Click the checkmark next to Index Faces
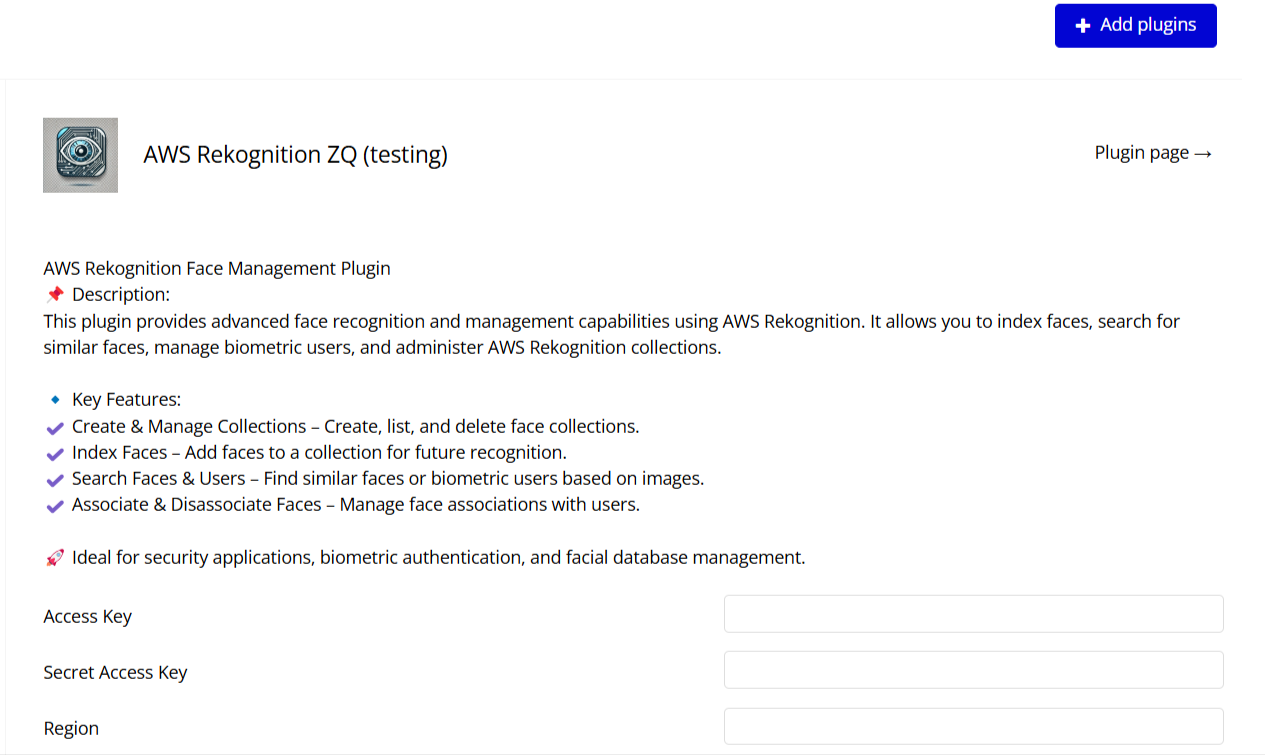 point(55,454)
